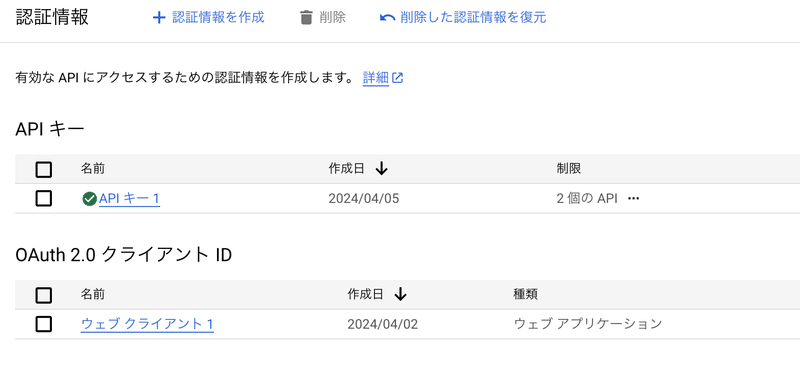Open the ウェブ クライアント 1 link
The height and width of the screenshot is (367, 800).
point(147,324)
